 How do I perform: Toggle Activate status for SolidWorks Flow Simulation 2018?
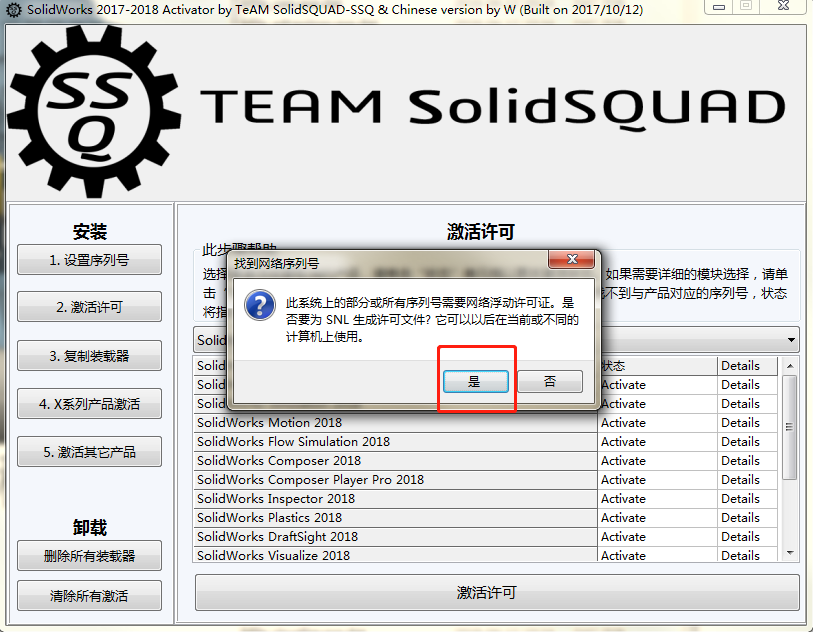coord(657,442)
